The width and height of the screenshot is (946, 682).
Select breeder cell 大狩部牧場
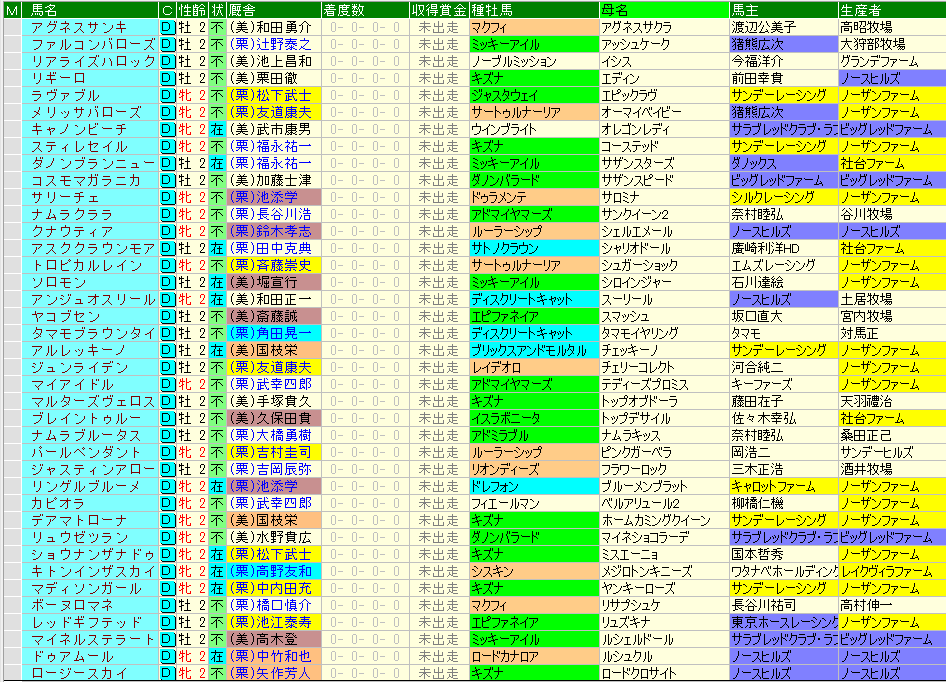pyautogui.click(x=892, y=45)
